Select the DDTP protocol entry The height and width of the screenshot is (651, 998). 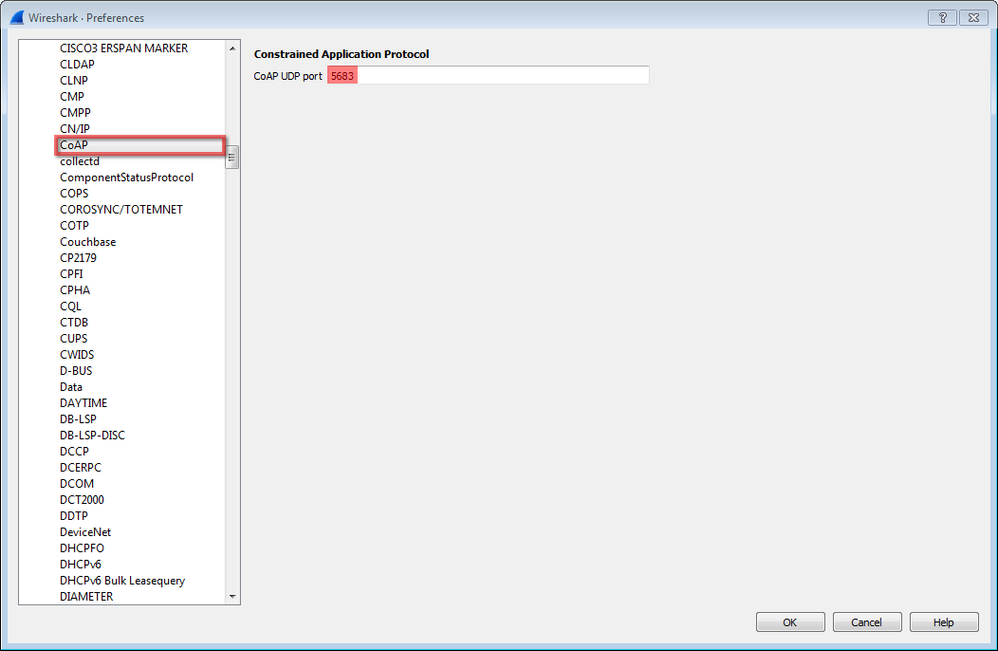[74, 515]
